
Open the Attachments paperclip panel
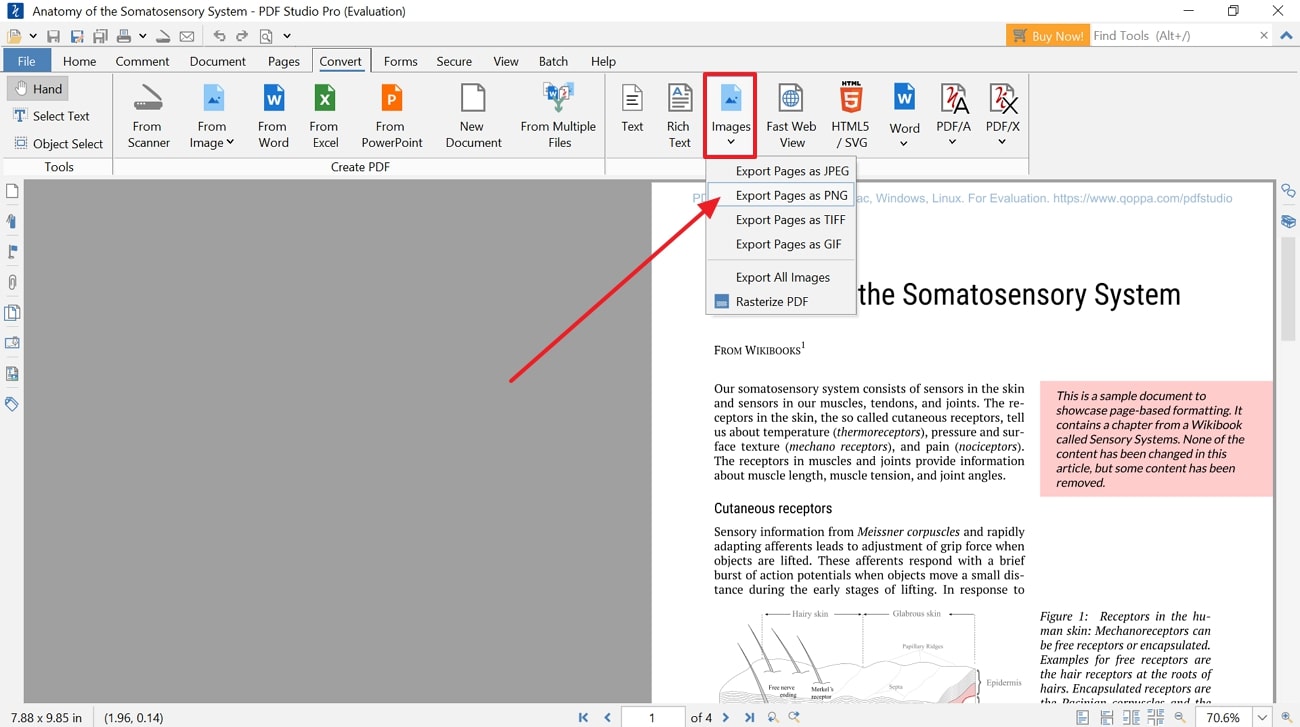coord(12,282)
